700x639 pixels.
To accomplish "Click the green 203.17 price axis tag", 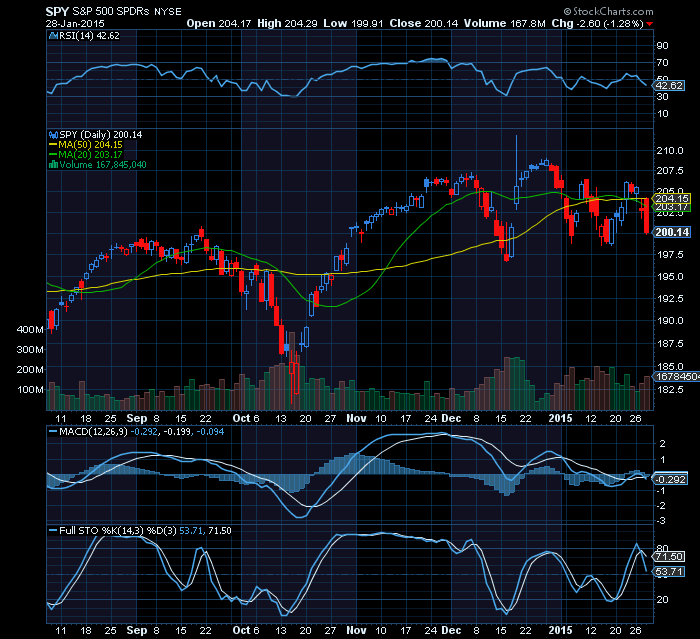I will point(672,207).
